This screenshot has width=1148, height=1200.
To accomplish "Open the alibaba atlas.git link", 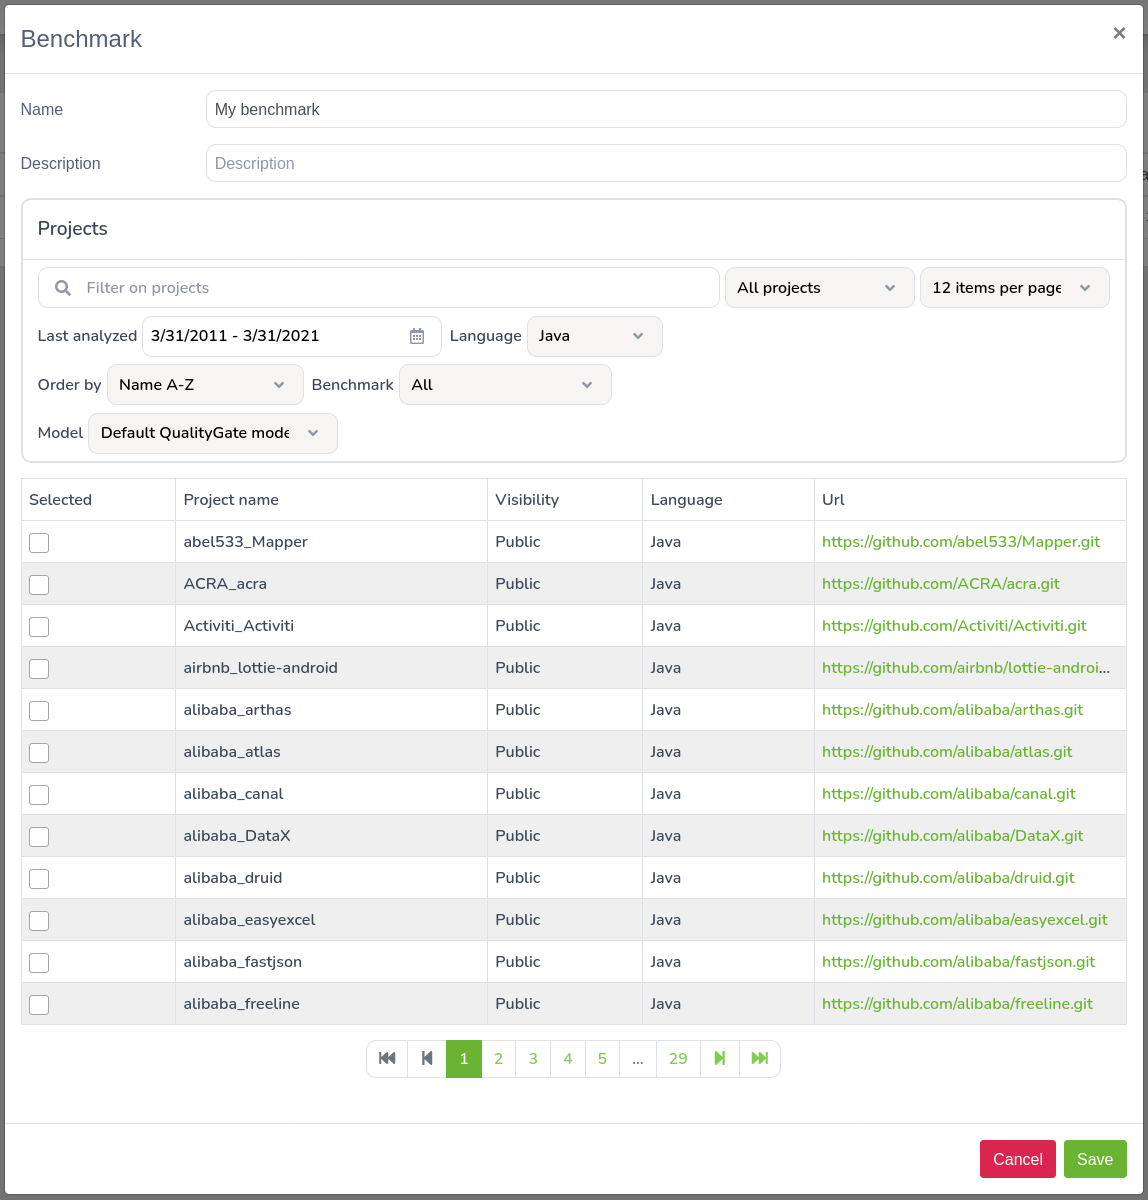I will pyautogui.click(x=947, y=752).
